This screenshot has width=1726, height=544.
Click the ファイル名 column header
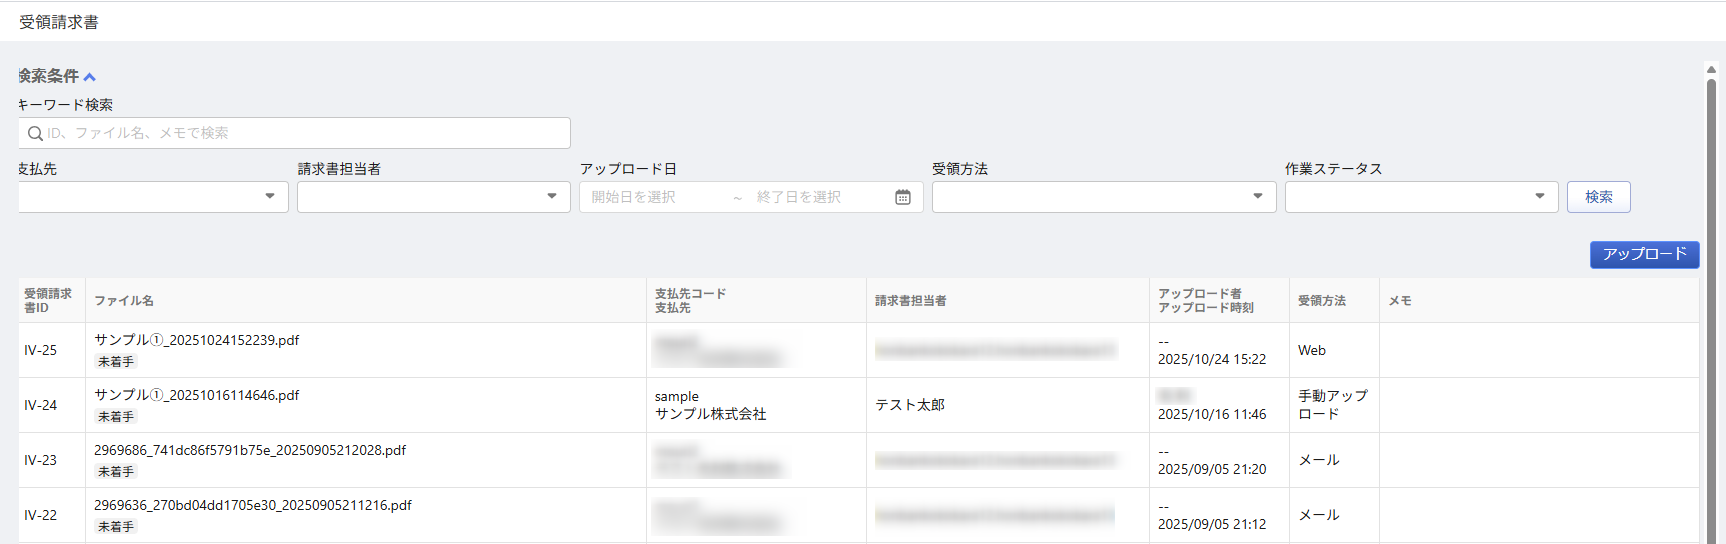[124, 301]
